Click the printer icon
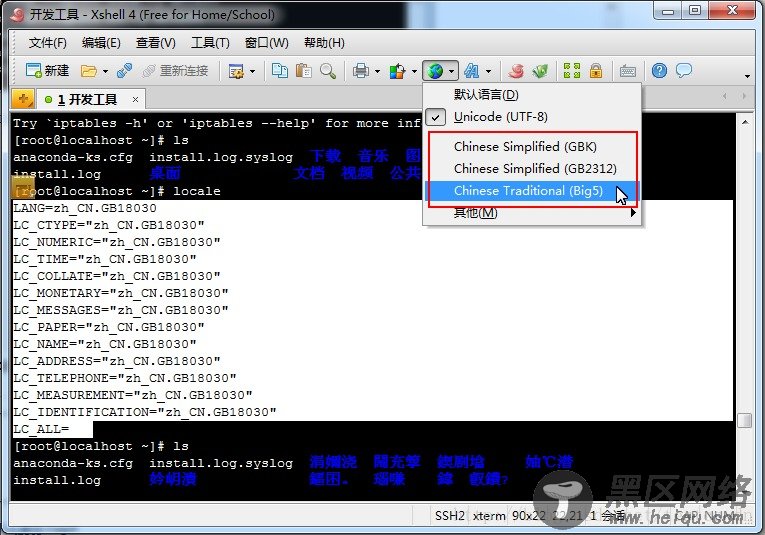 coord(361,71)
